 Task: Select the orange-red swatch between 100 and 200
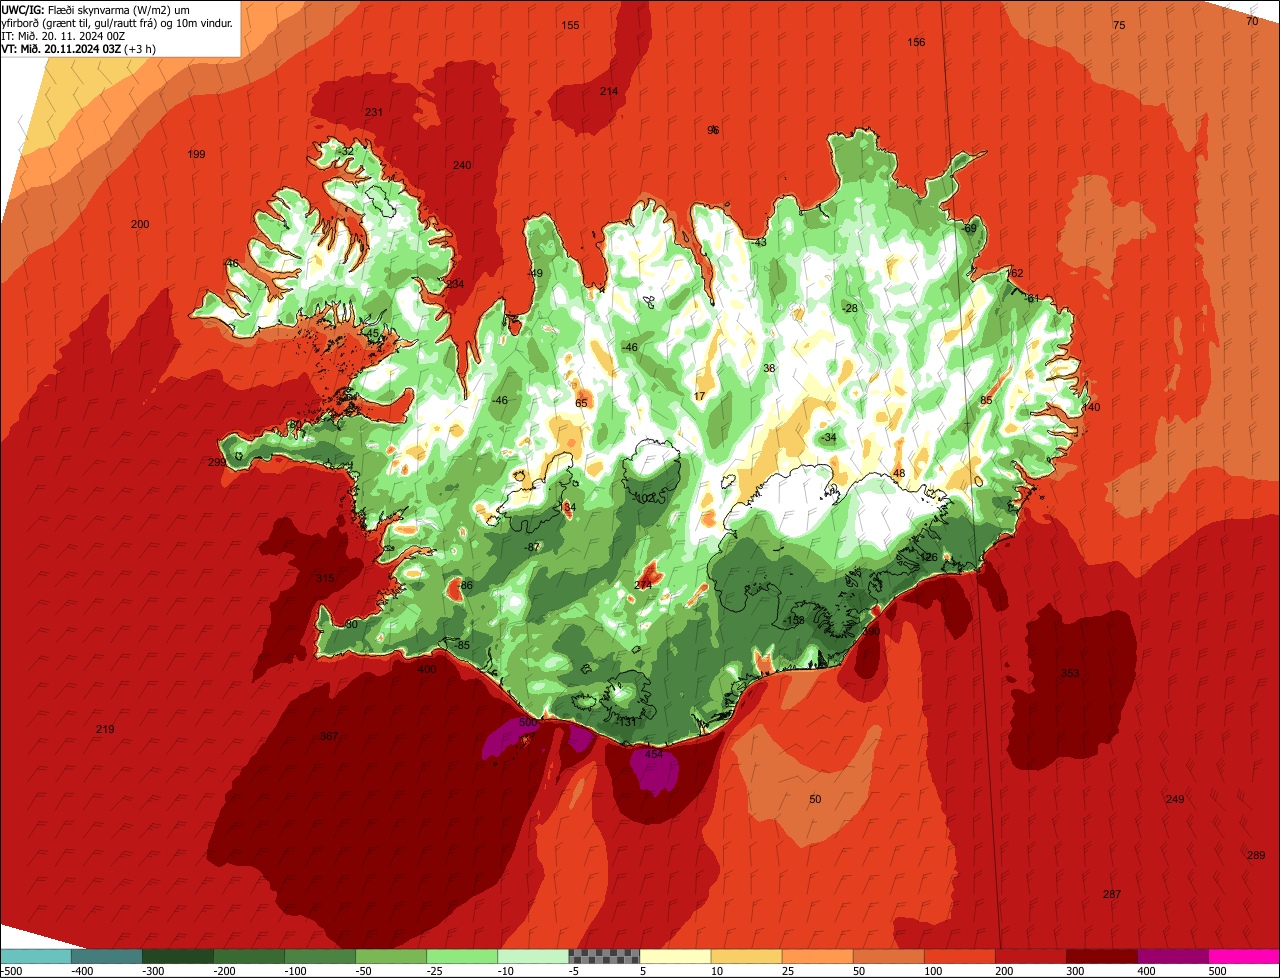coord(959,956)
